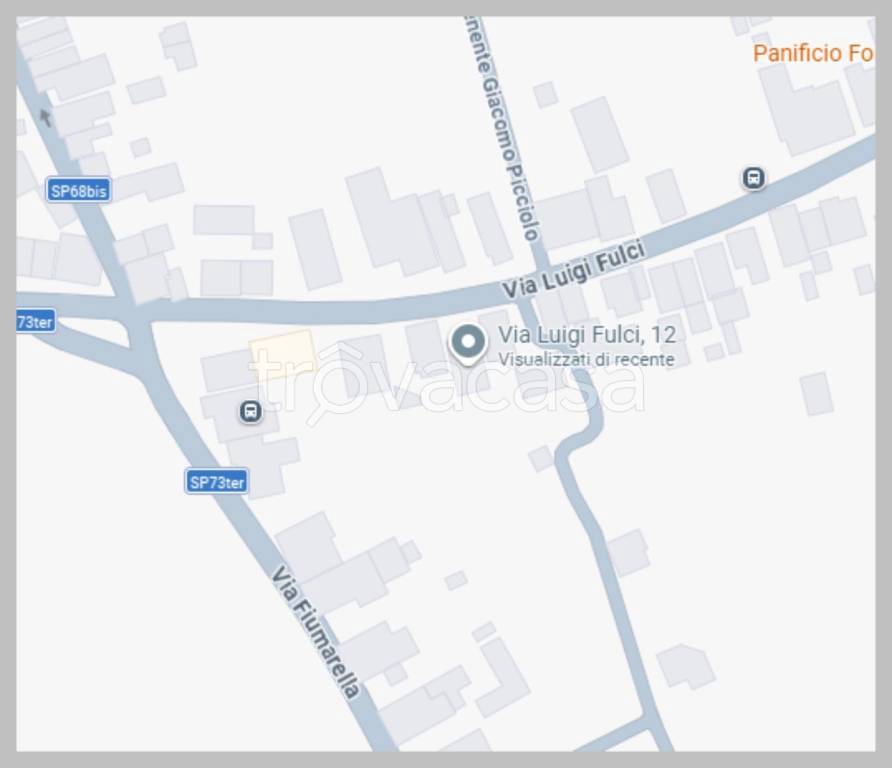This screenshot has width=892, height=768.
Task: Select the Via Fiumarella street label
Action: (x=315, y=631)
